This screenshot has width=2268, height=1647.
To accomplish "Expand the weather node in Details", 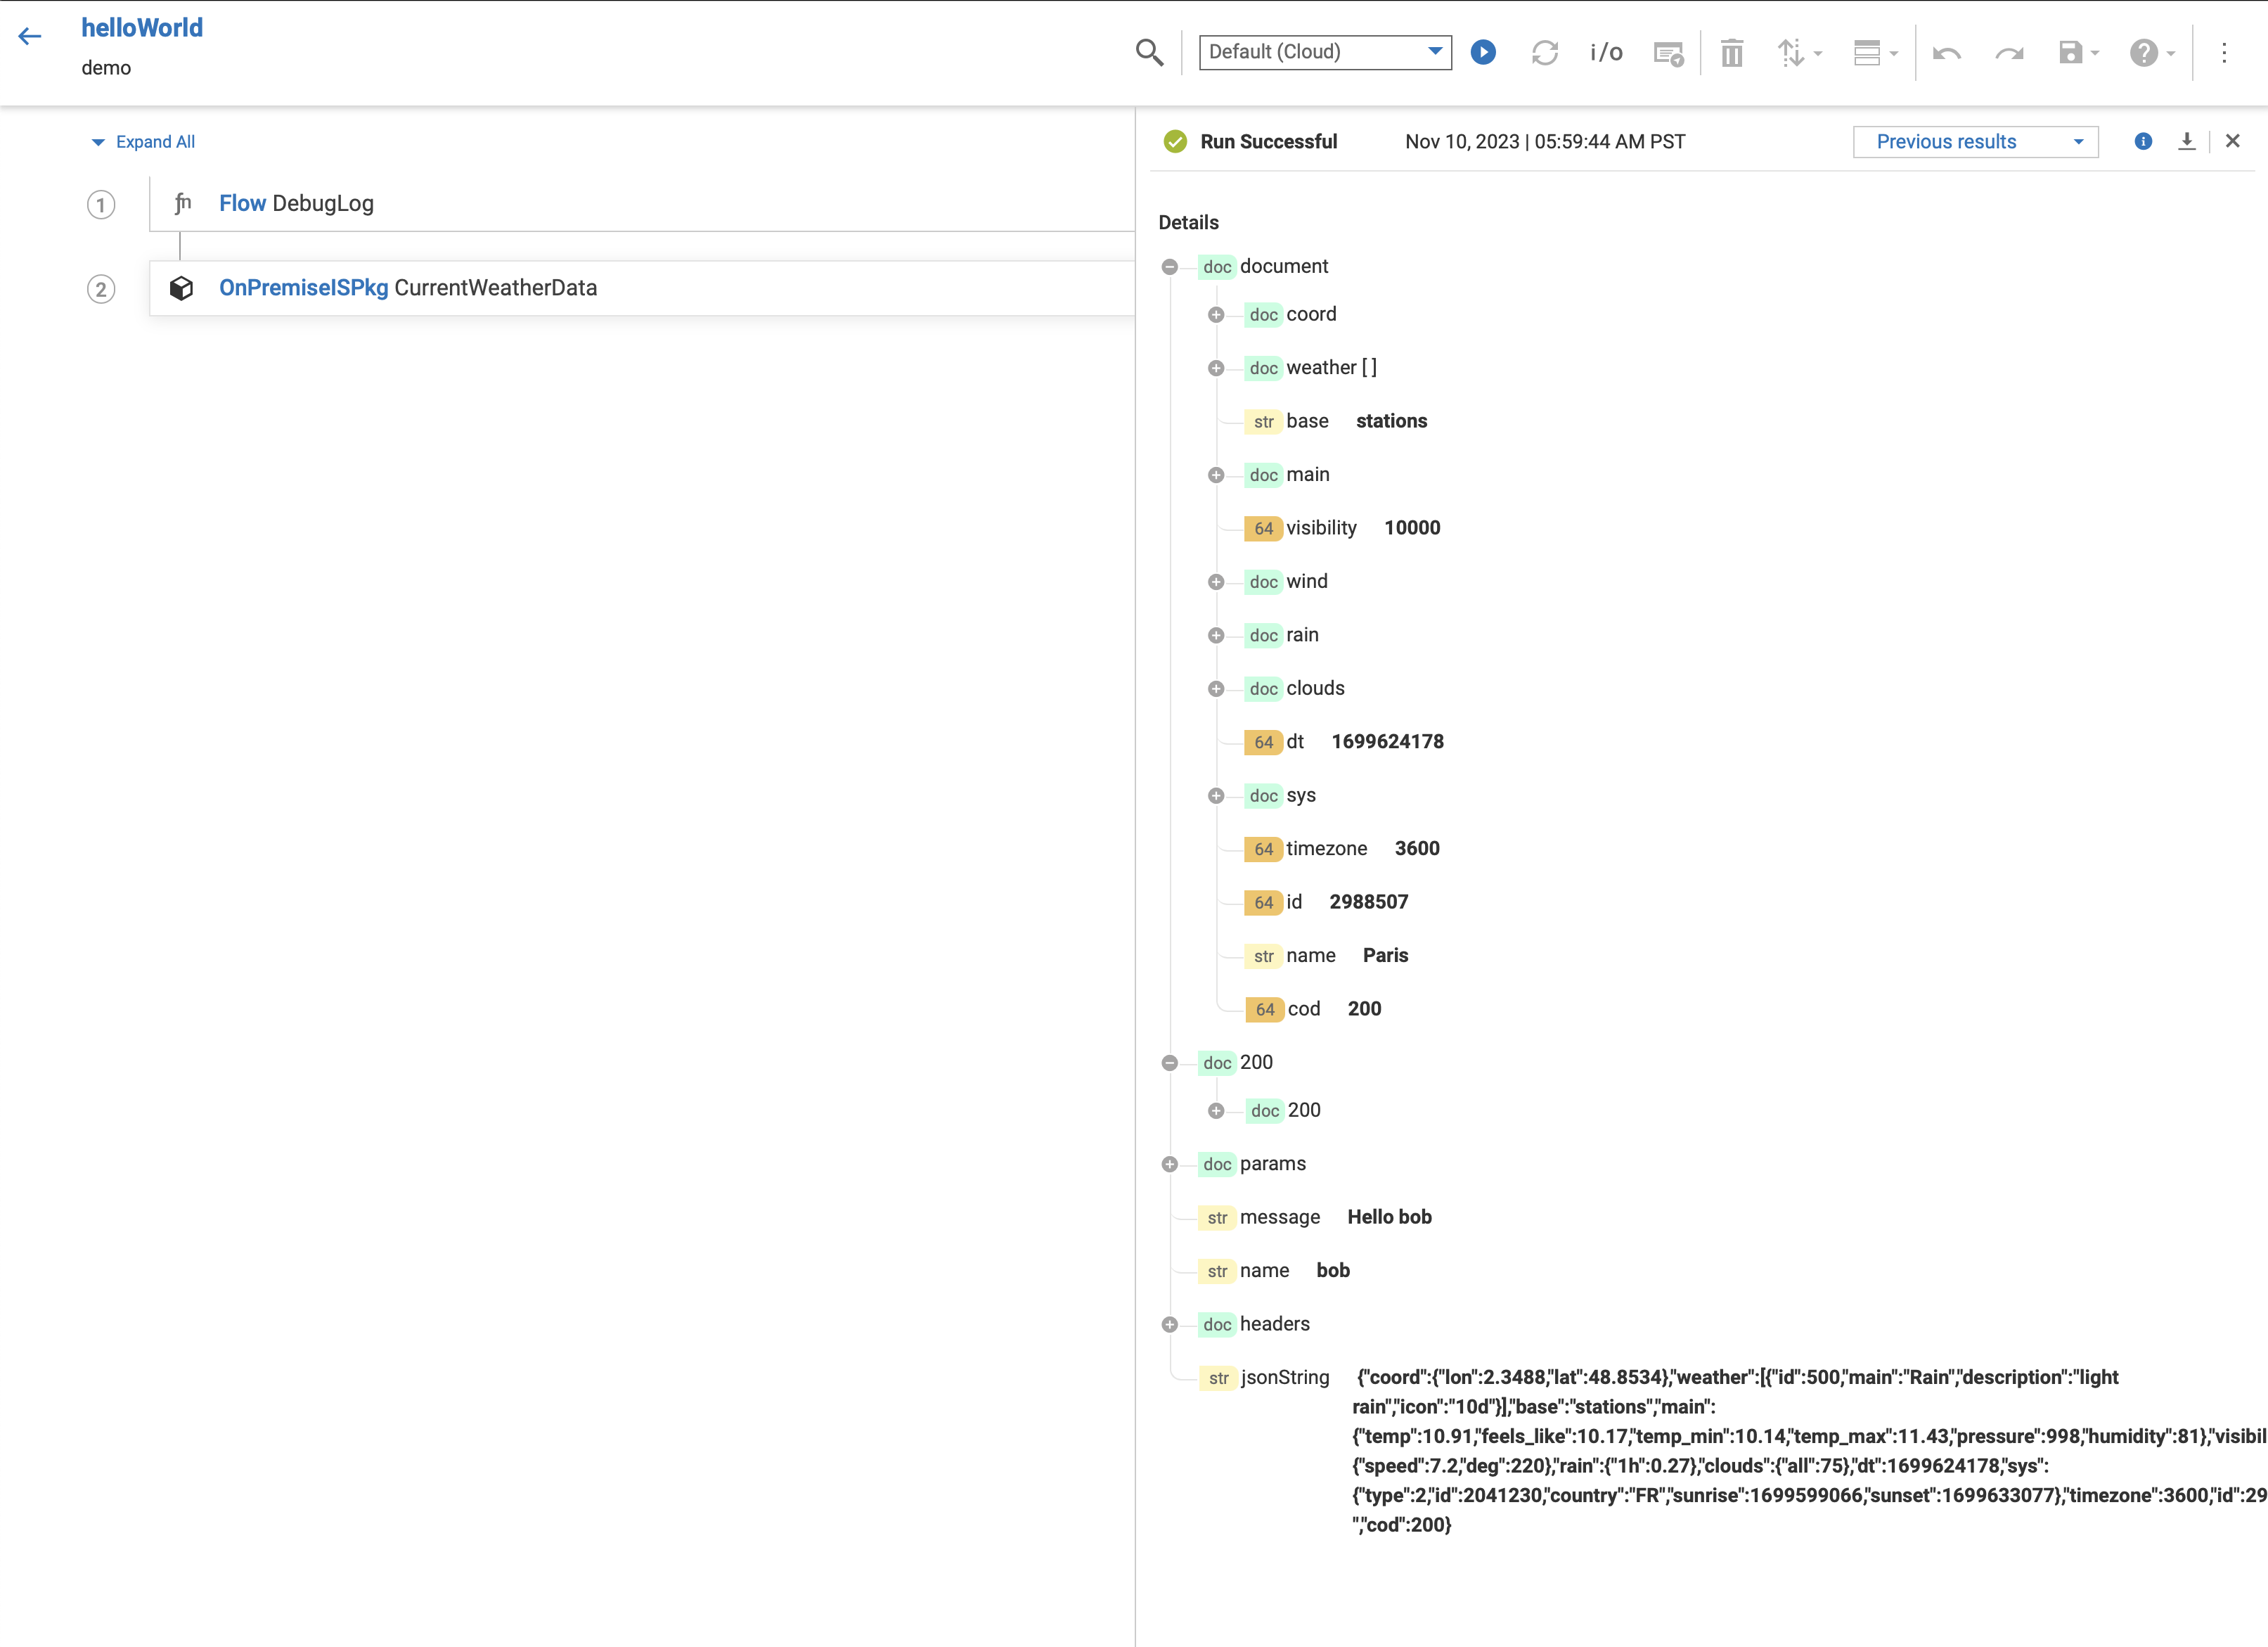I will pos(1216,367).
